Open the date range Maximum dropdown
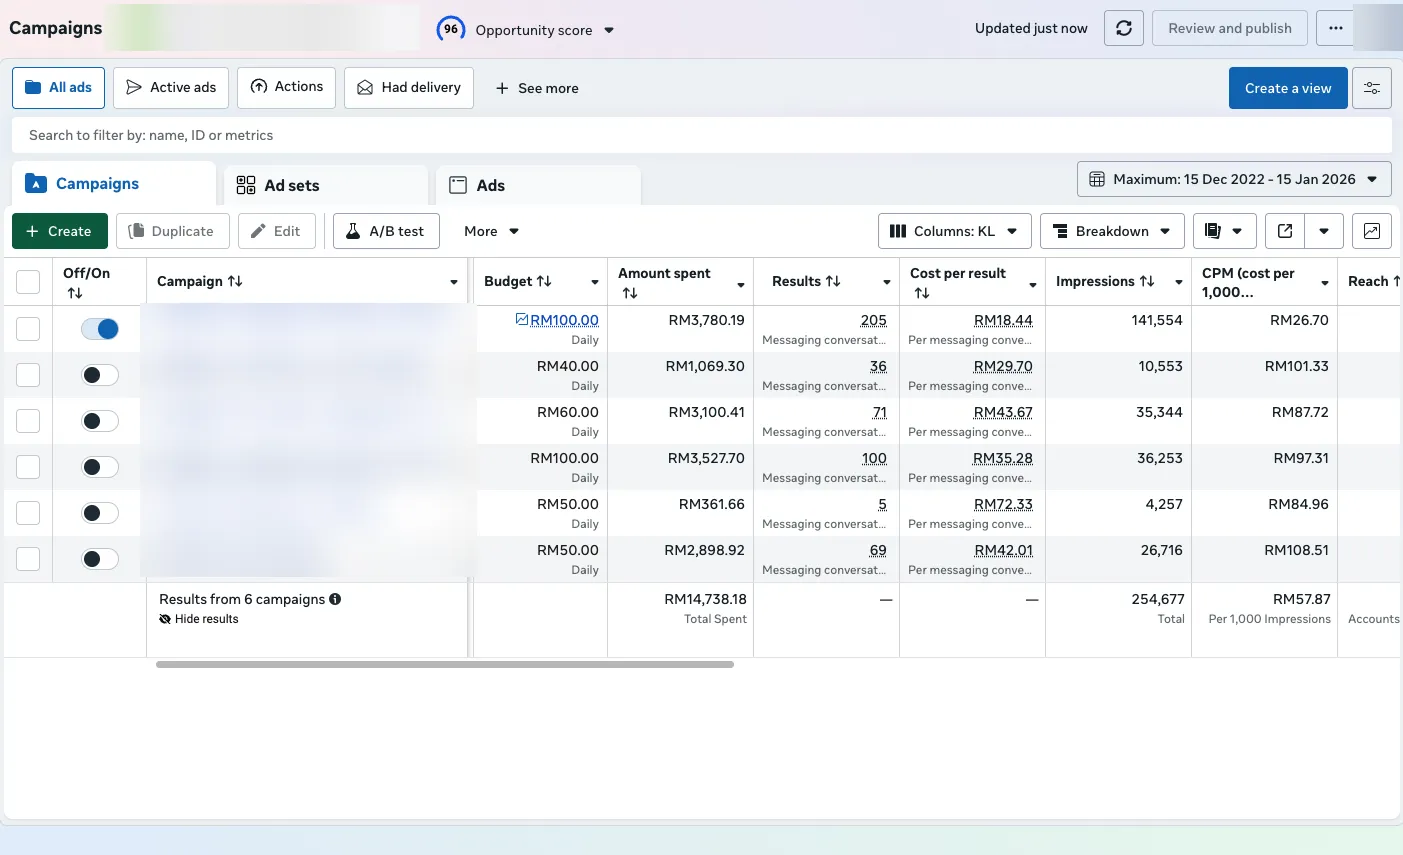Screen dimensions: 1403x855 click(1234, 179)
